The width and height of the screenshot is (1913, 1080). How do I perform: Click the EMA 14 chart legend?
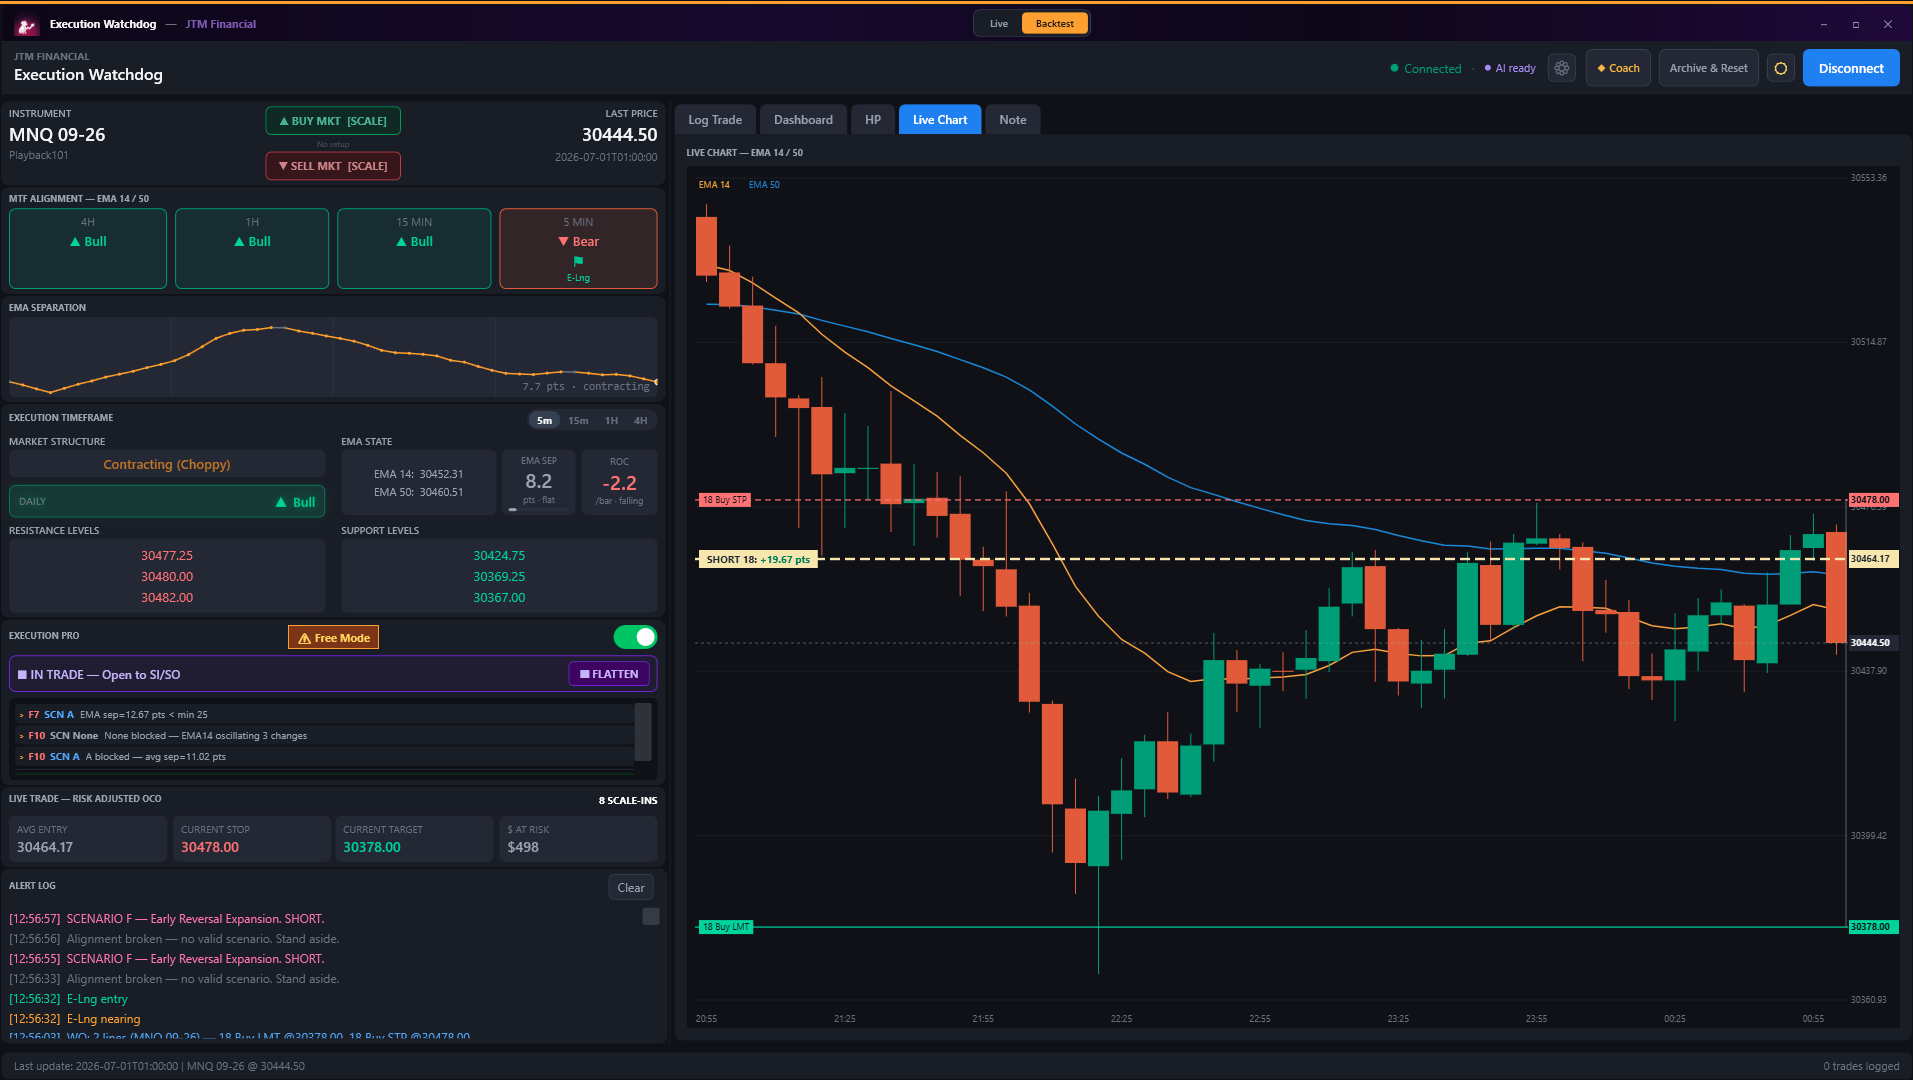click(714, 185)
